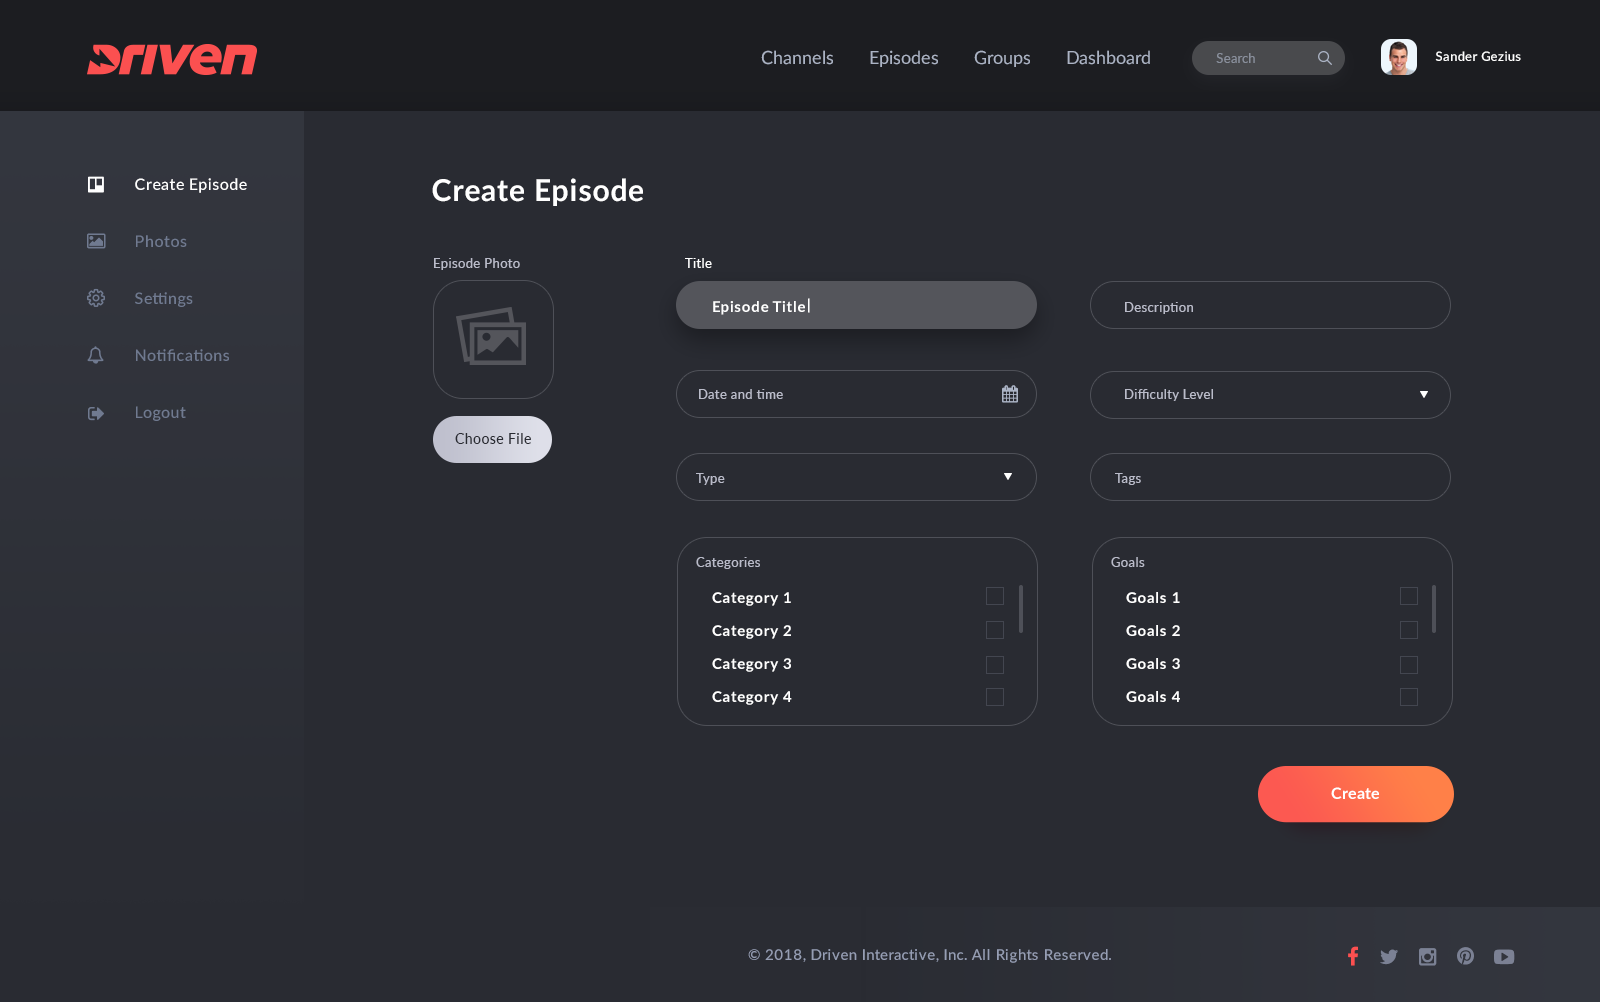Click into the Description field
Viewport: 1600px width, 1002px height.
(1270, 306)
